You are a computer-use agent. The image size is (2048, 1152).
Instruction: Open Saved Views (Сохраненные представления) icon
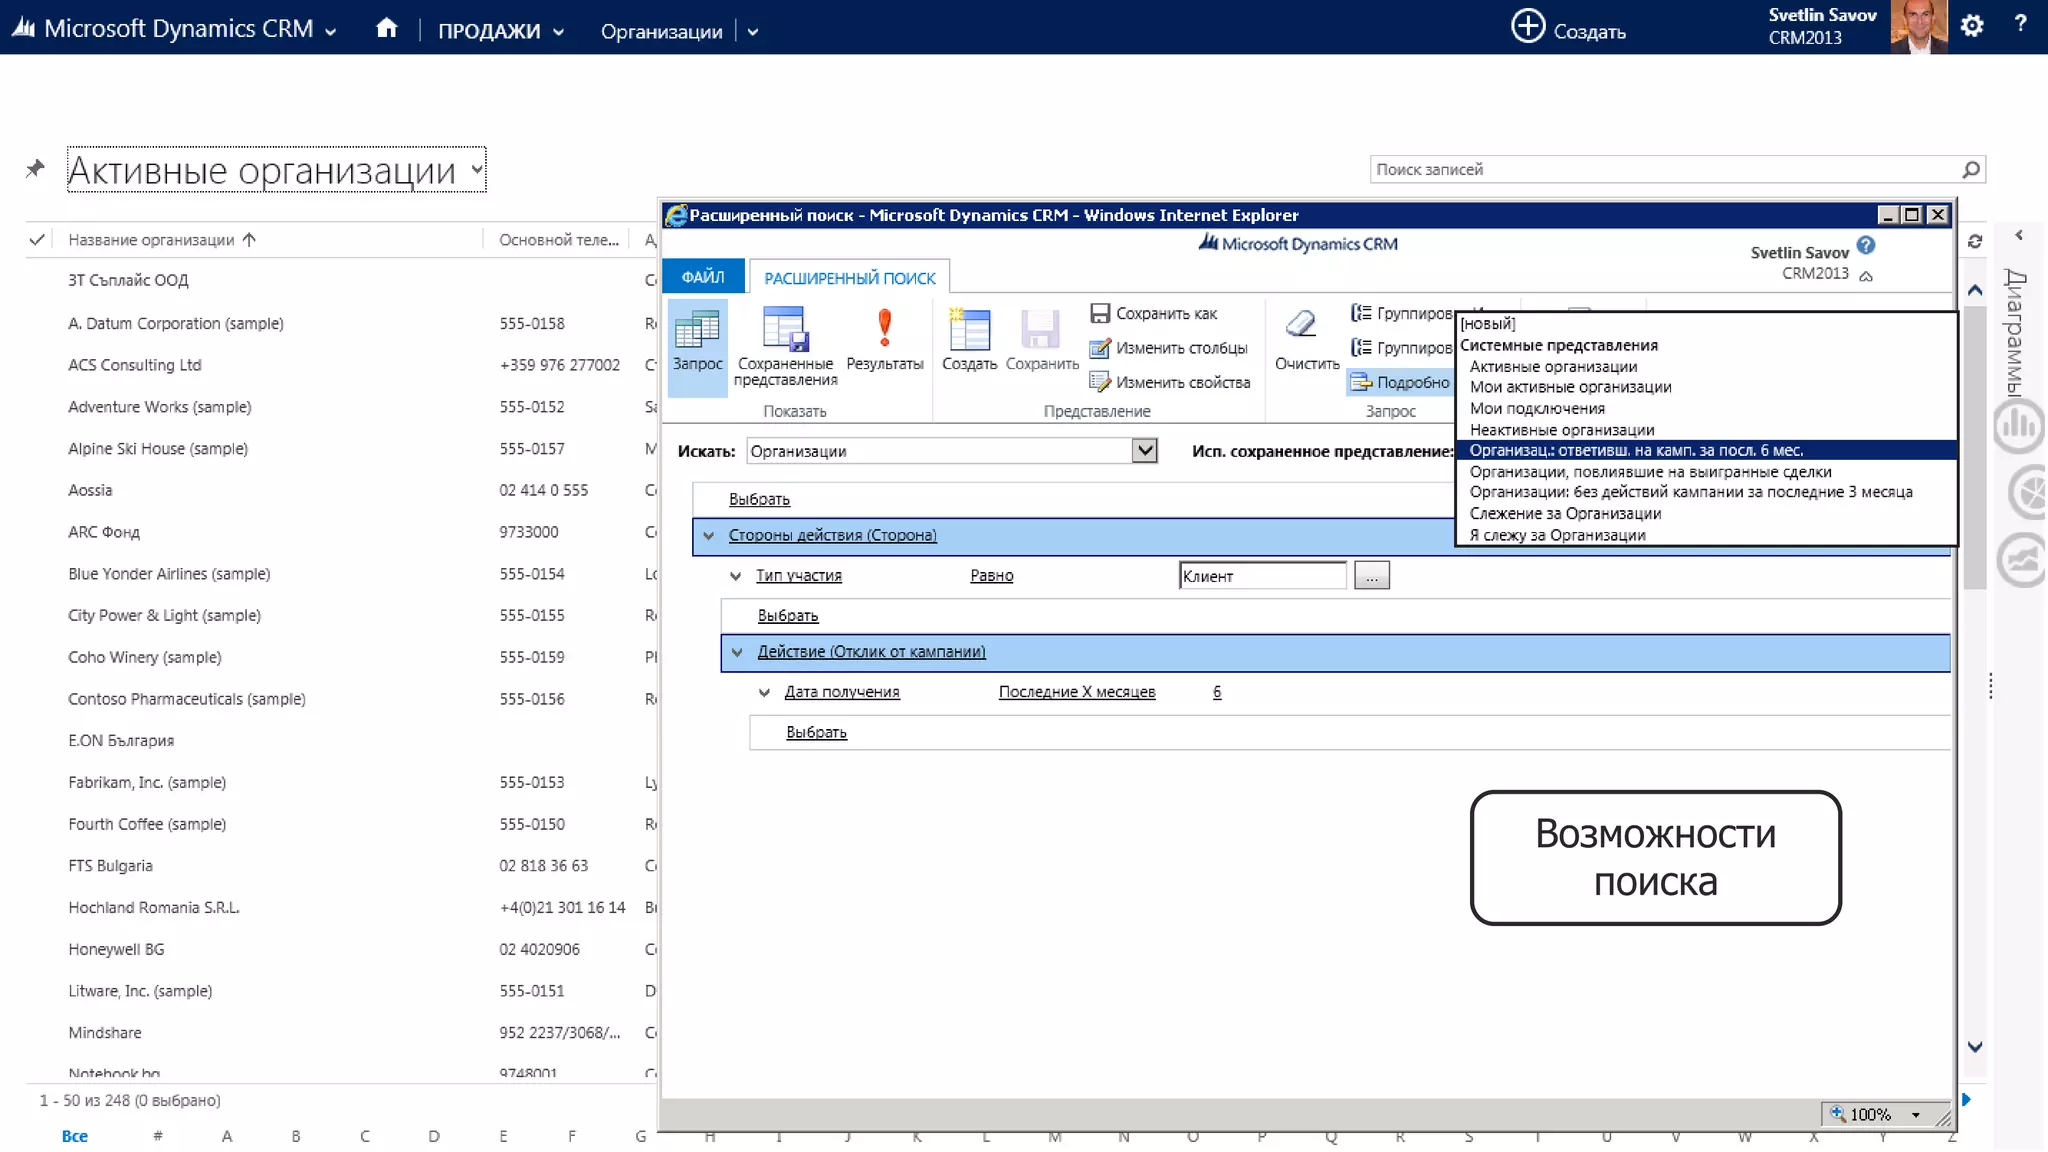coord(784,330)
